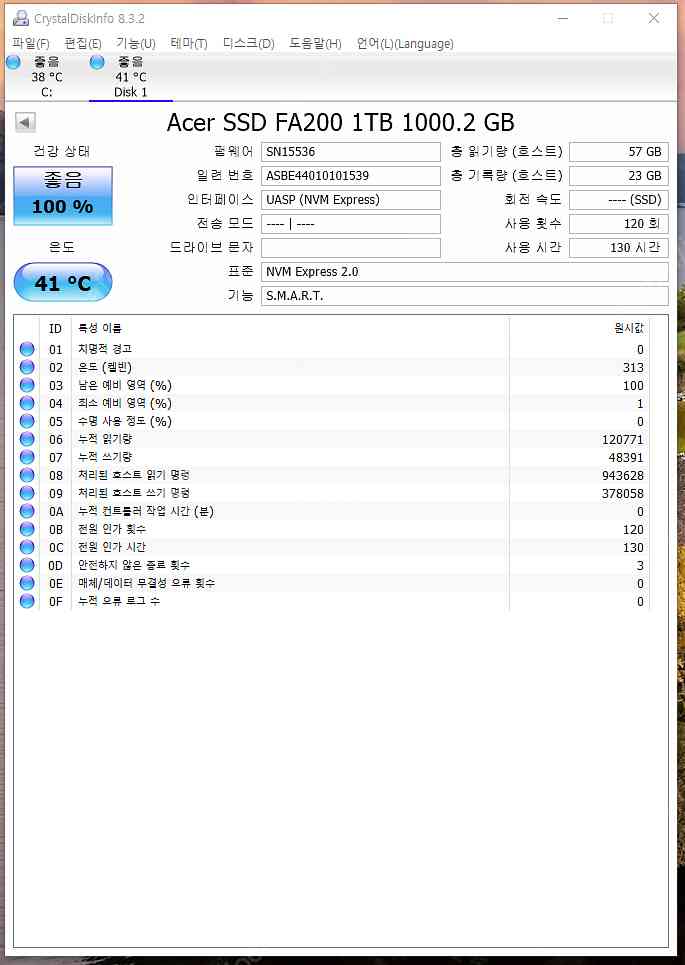Click the power on count value 120 회
Viewport: 685px width, 965px height.
point(619,223)
